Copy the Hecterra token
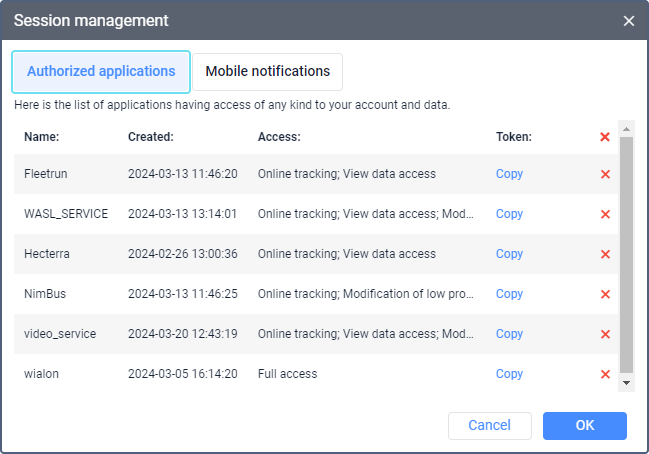 509,254
